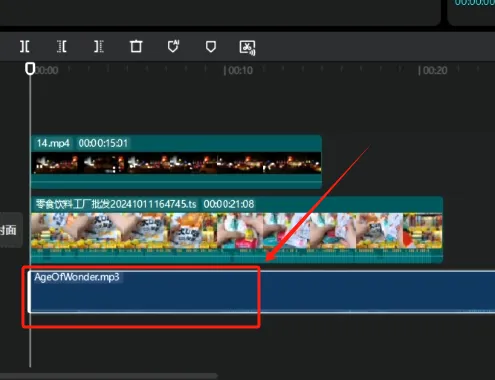Click the Delete right of playhead icon
Screen dimensions: 495x380
click(x=99, y=46)
